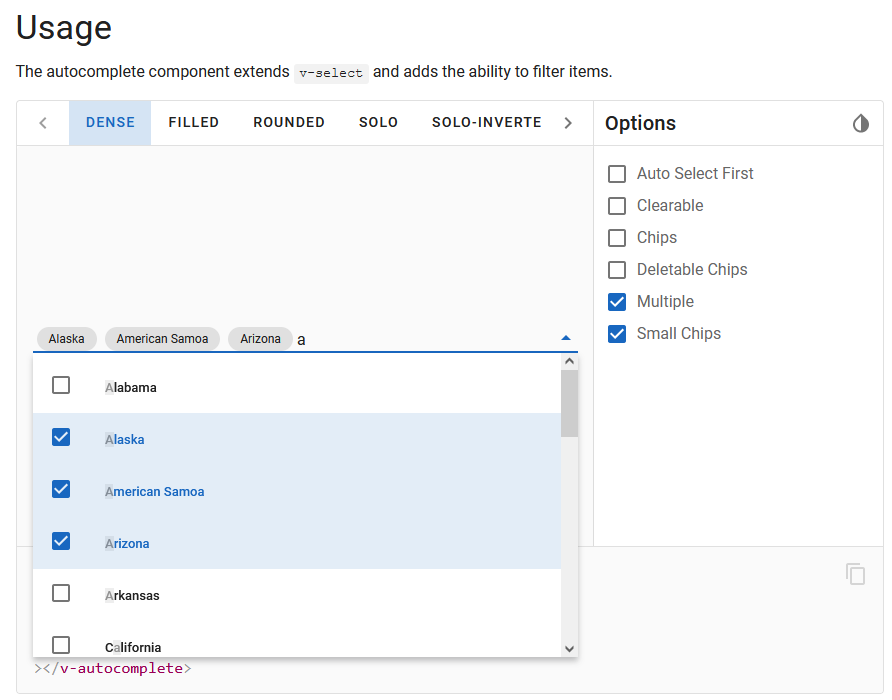The width and height of the screenshot is (892, 700).
Task: Click the Alaska chip
Action: coord(66,338)
